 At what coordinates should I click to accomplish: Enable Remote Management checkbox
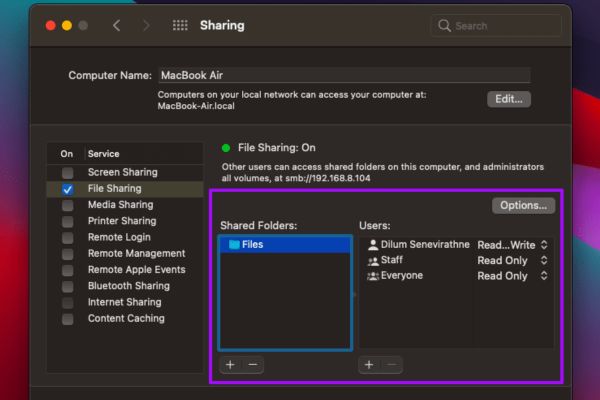click(68, 254)
